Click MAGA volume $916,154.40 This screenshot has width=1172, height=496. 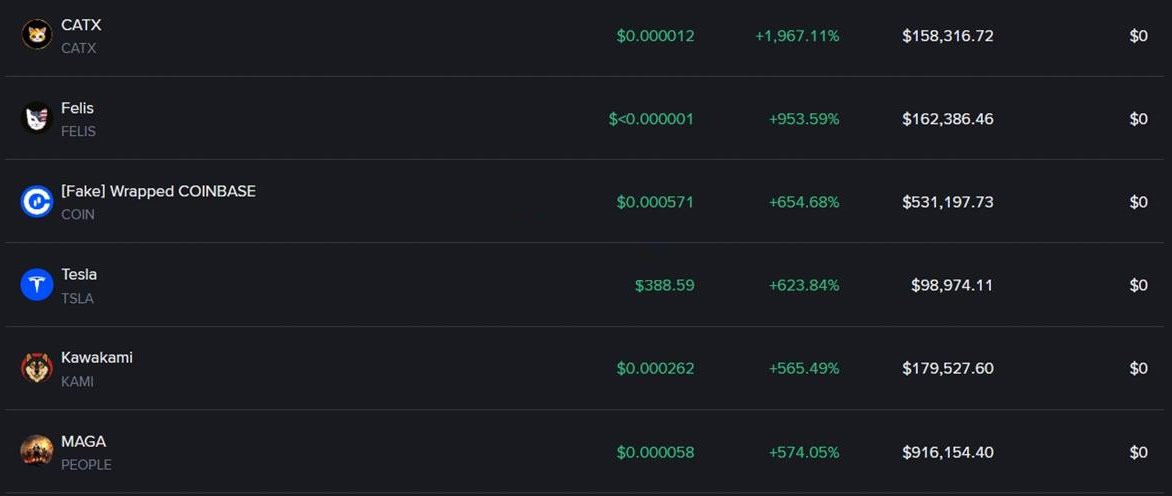pyautogui.click(x=947, y=452)
